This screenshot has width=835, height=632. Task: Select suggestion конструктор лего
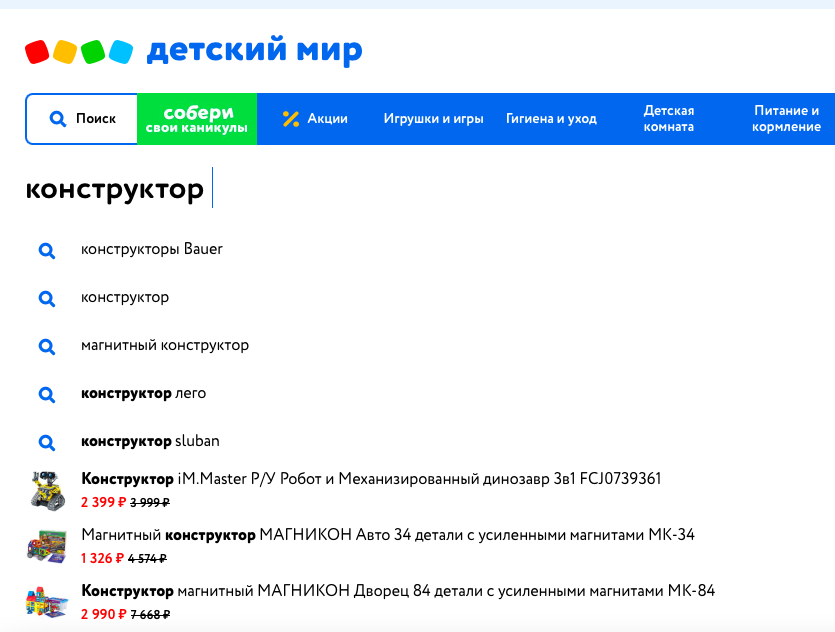tap(143, 393)
